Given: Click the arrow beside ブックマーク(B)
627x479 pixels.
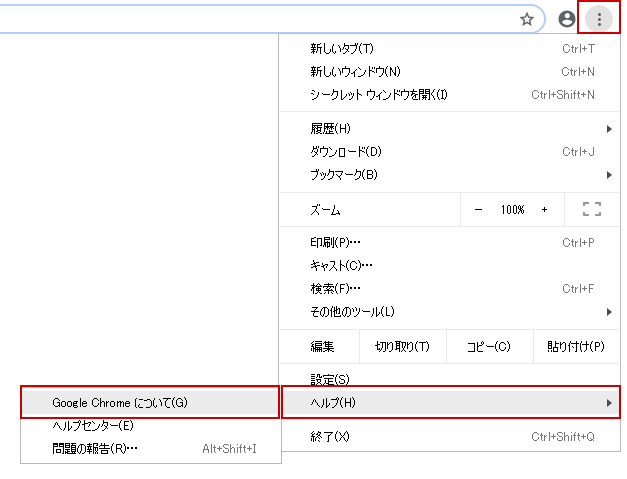Looking at the screenshot, I should pyautogui.click(x=609, y=175).
